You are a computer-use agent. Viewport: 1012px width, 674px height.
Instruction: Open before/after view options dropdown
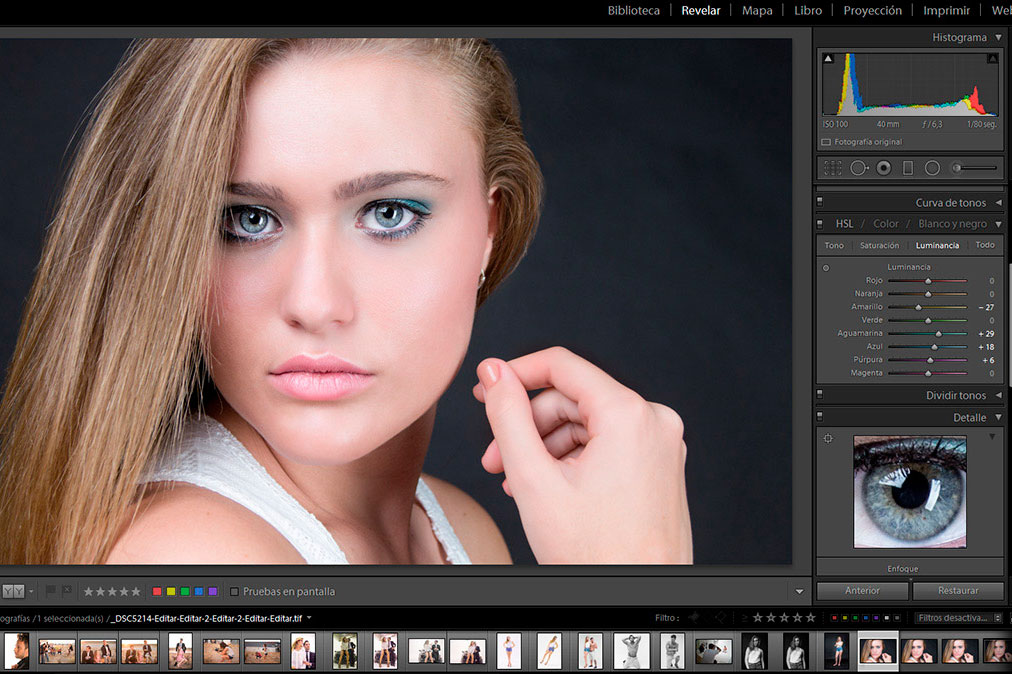(x=31, y=591)
